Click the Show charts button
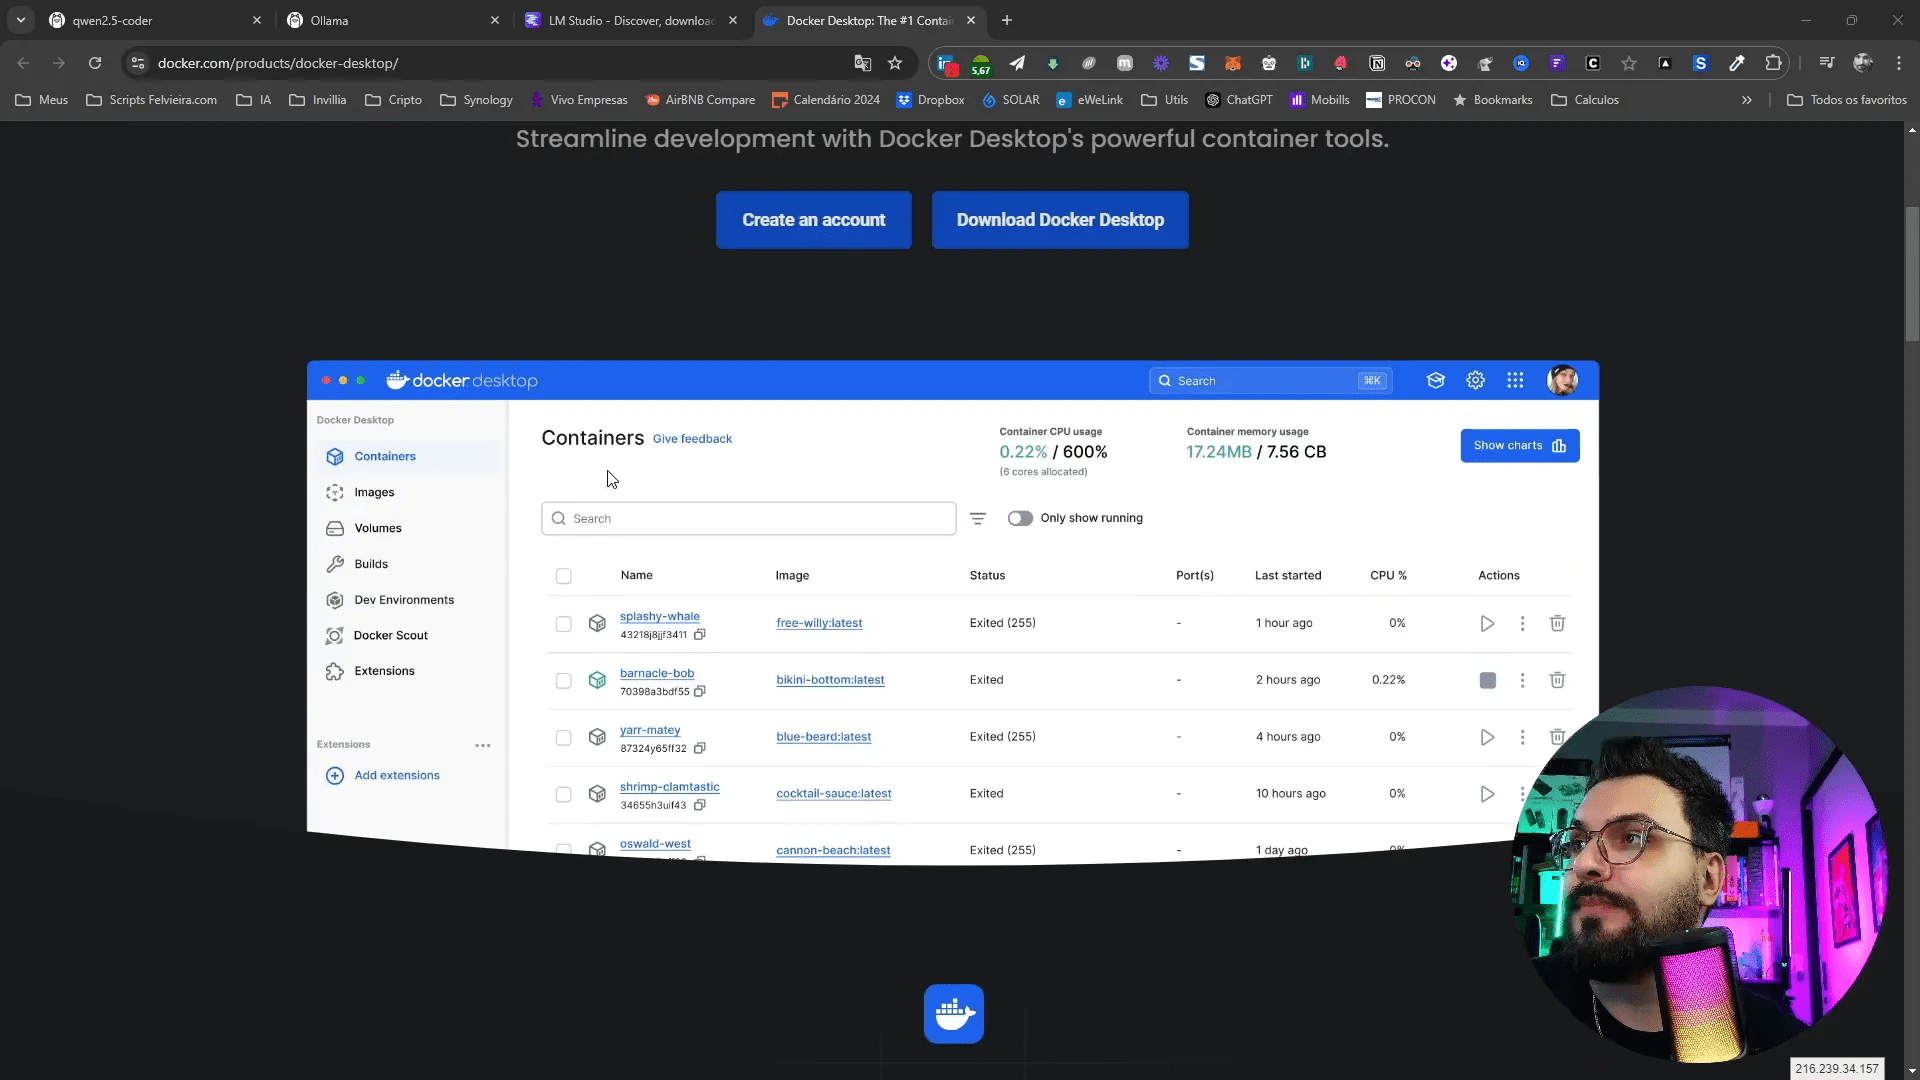The height and width of the screenshot is (1080, 1920). click(x=1519, y=446)
